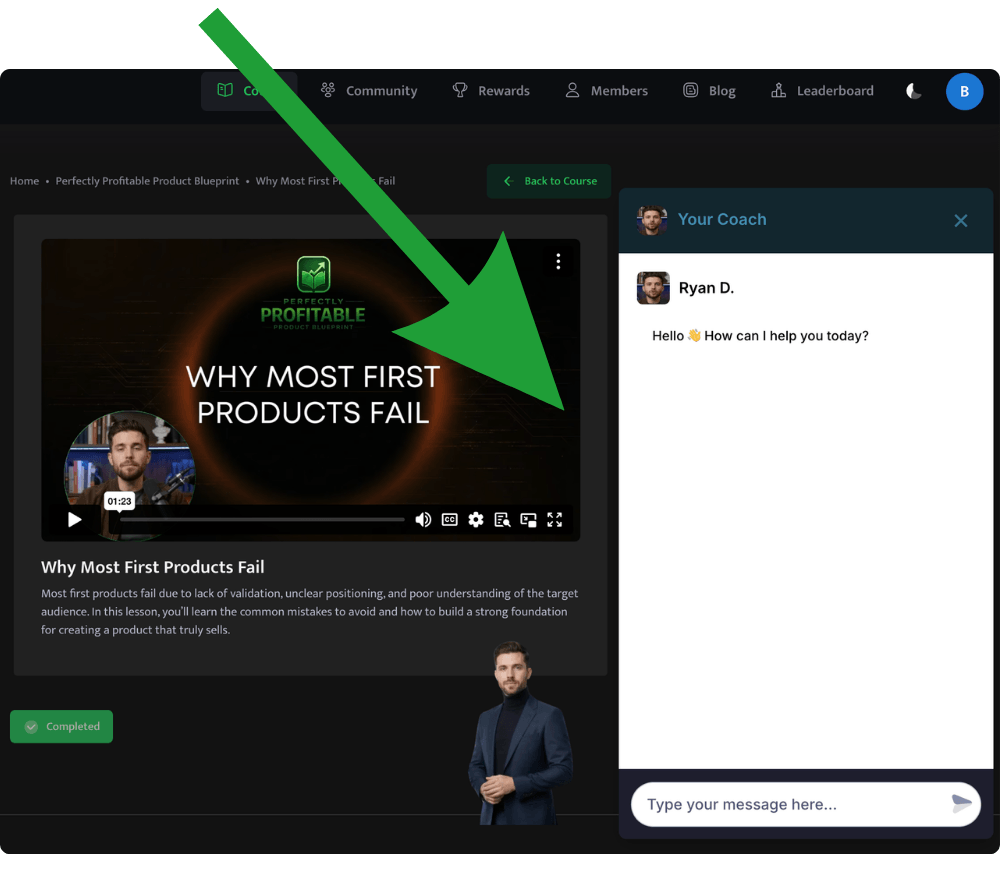This screenshot has height=888, width=1000.
Task: Toggle dark mode moon icon
Action: (x=913, y=91)
